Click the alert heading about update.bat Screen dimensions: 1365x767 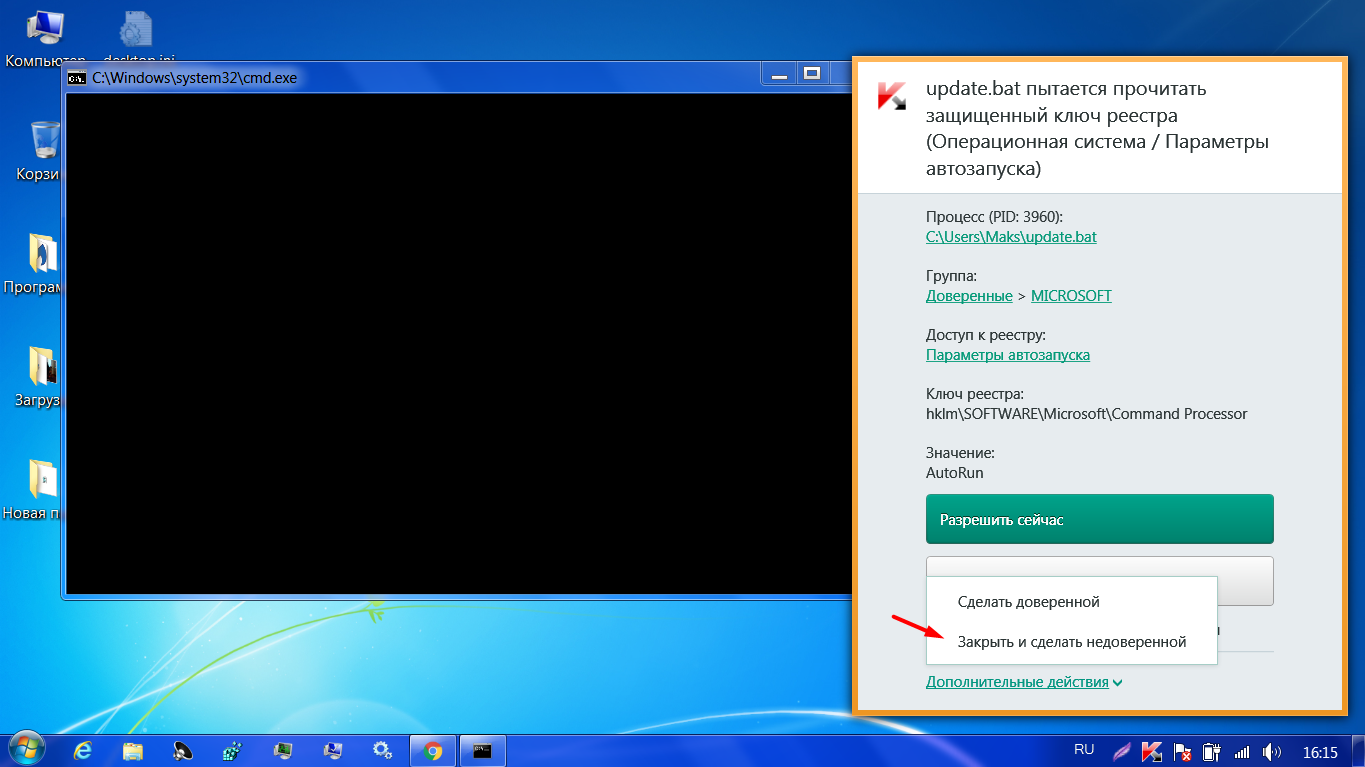[x=1097, y=129]
